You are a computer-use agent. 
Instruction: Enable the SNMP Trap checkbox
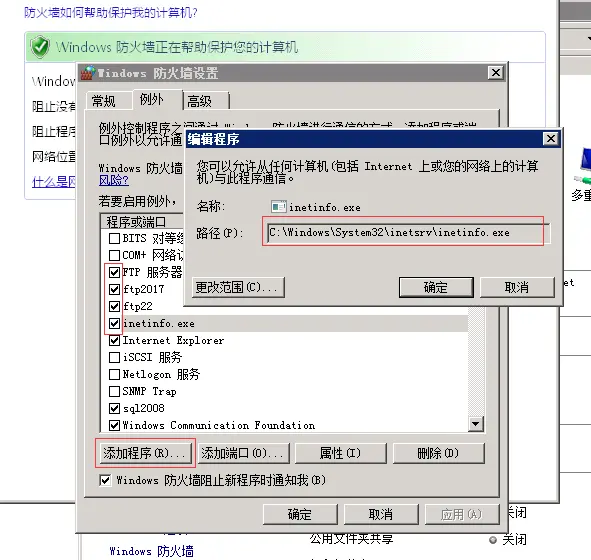(114, 392)
